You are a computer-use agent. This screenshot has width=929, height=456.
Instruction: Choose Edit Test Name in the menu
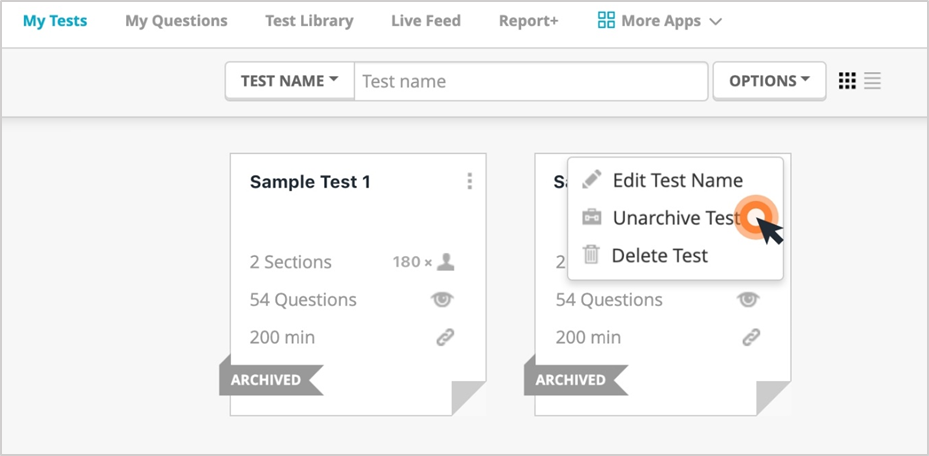675,180
